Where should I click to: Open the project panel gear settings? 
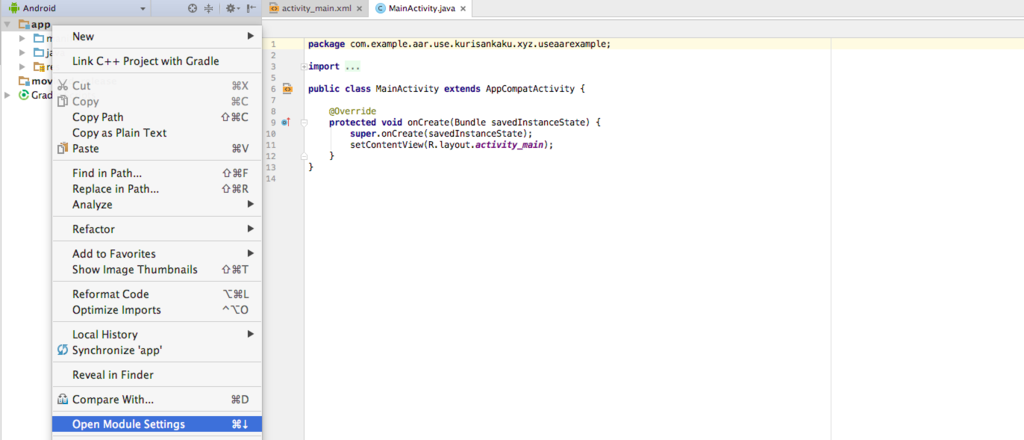tap(231, 8)
